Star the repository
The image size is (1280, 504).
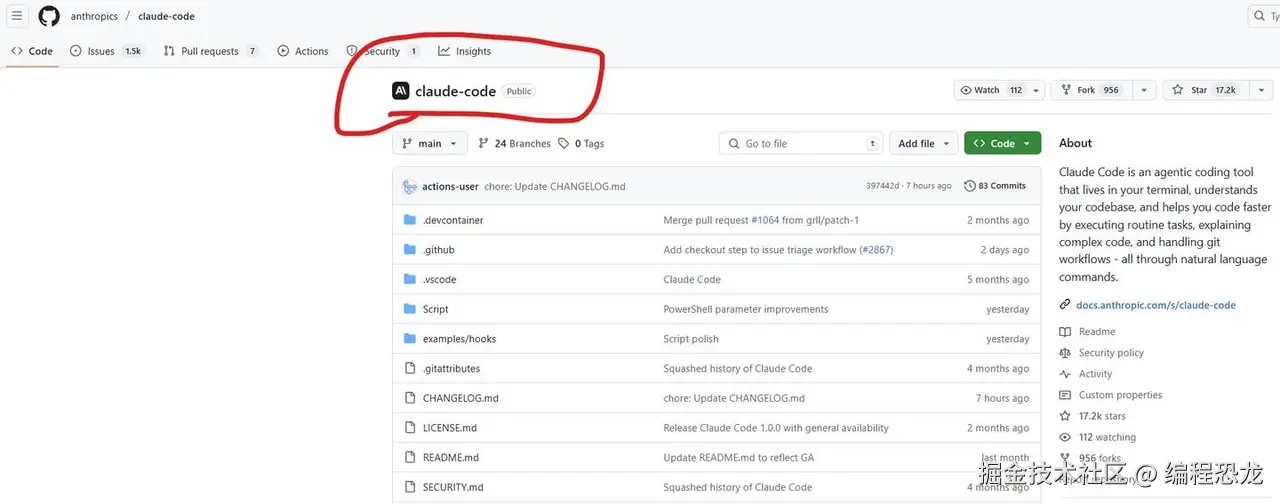coord(1204,90)
